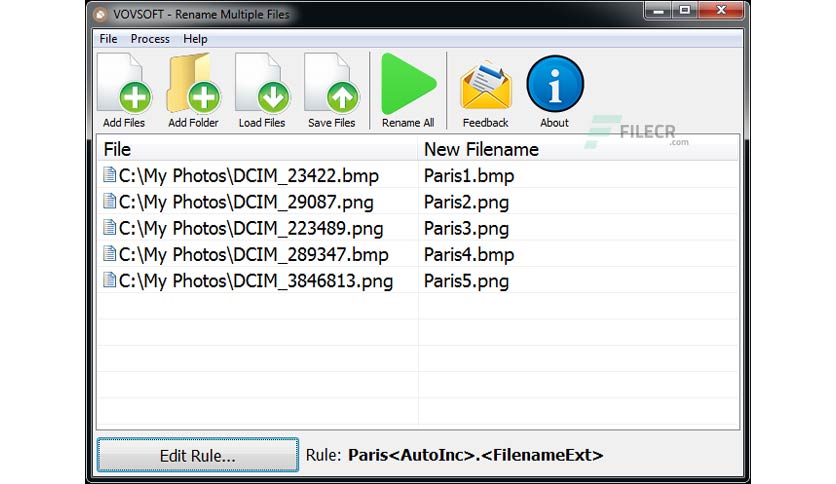This screenshot has height=484, width=836.
Task: Select row C:\My Photos\DCIM_223489.png
Action: pos(418,228)
